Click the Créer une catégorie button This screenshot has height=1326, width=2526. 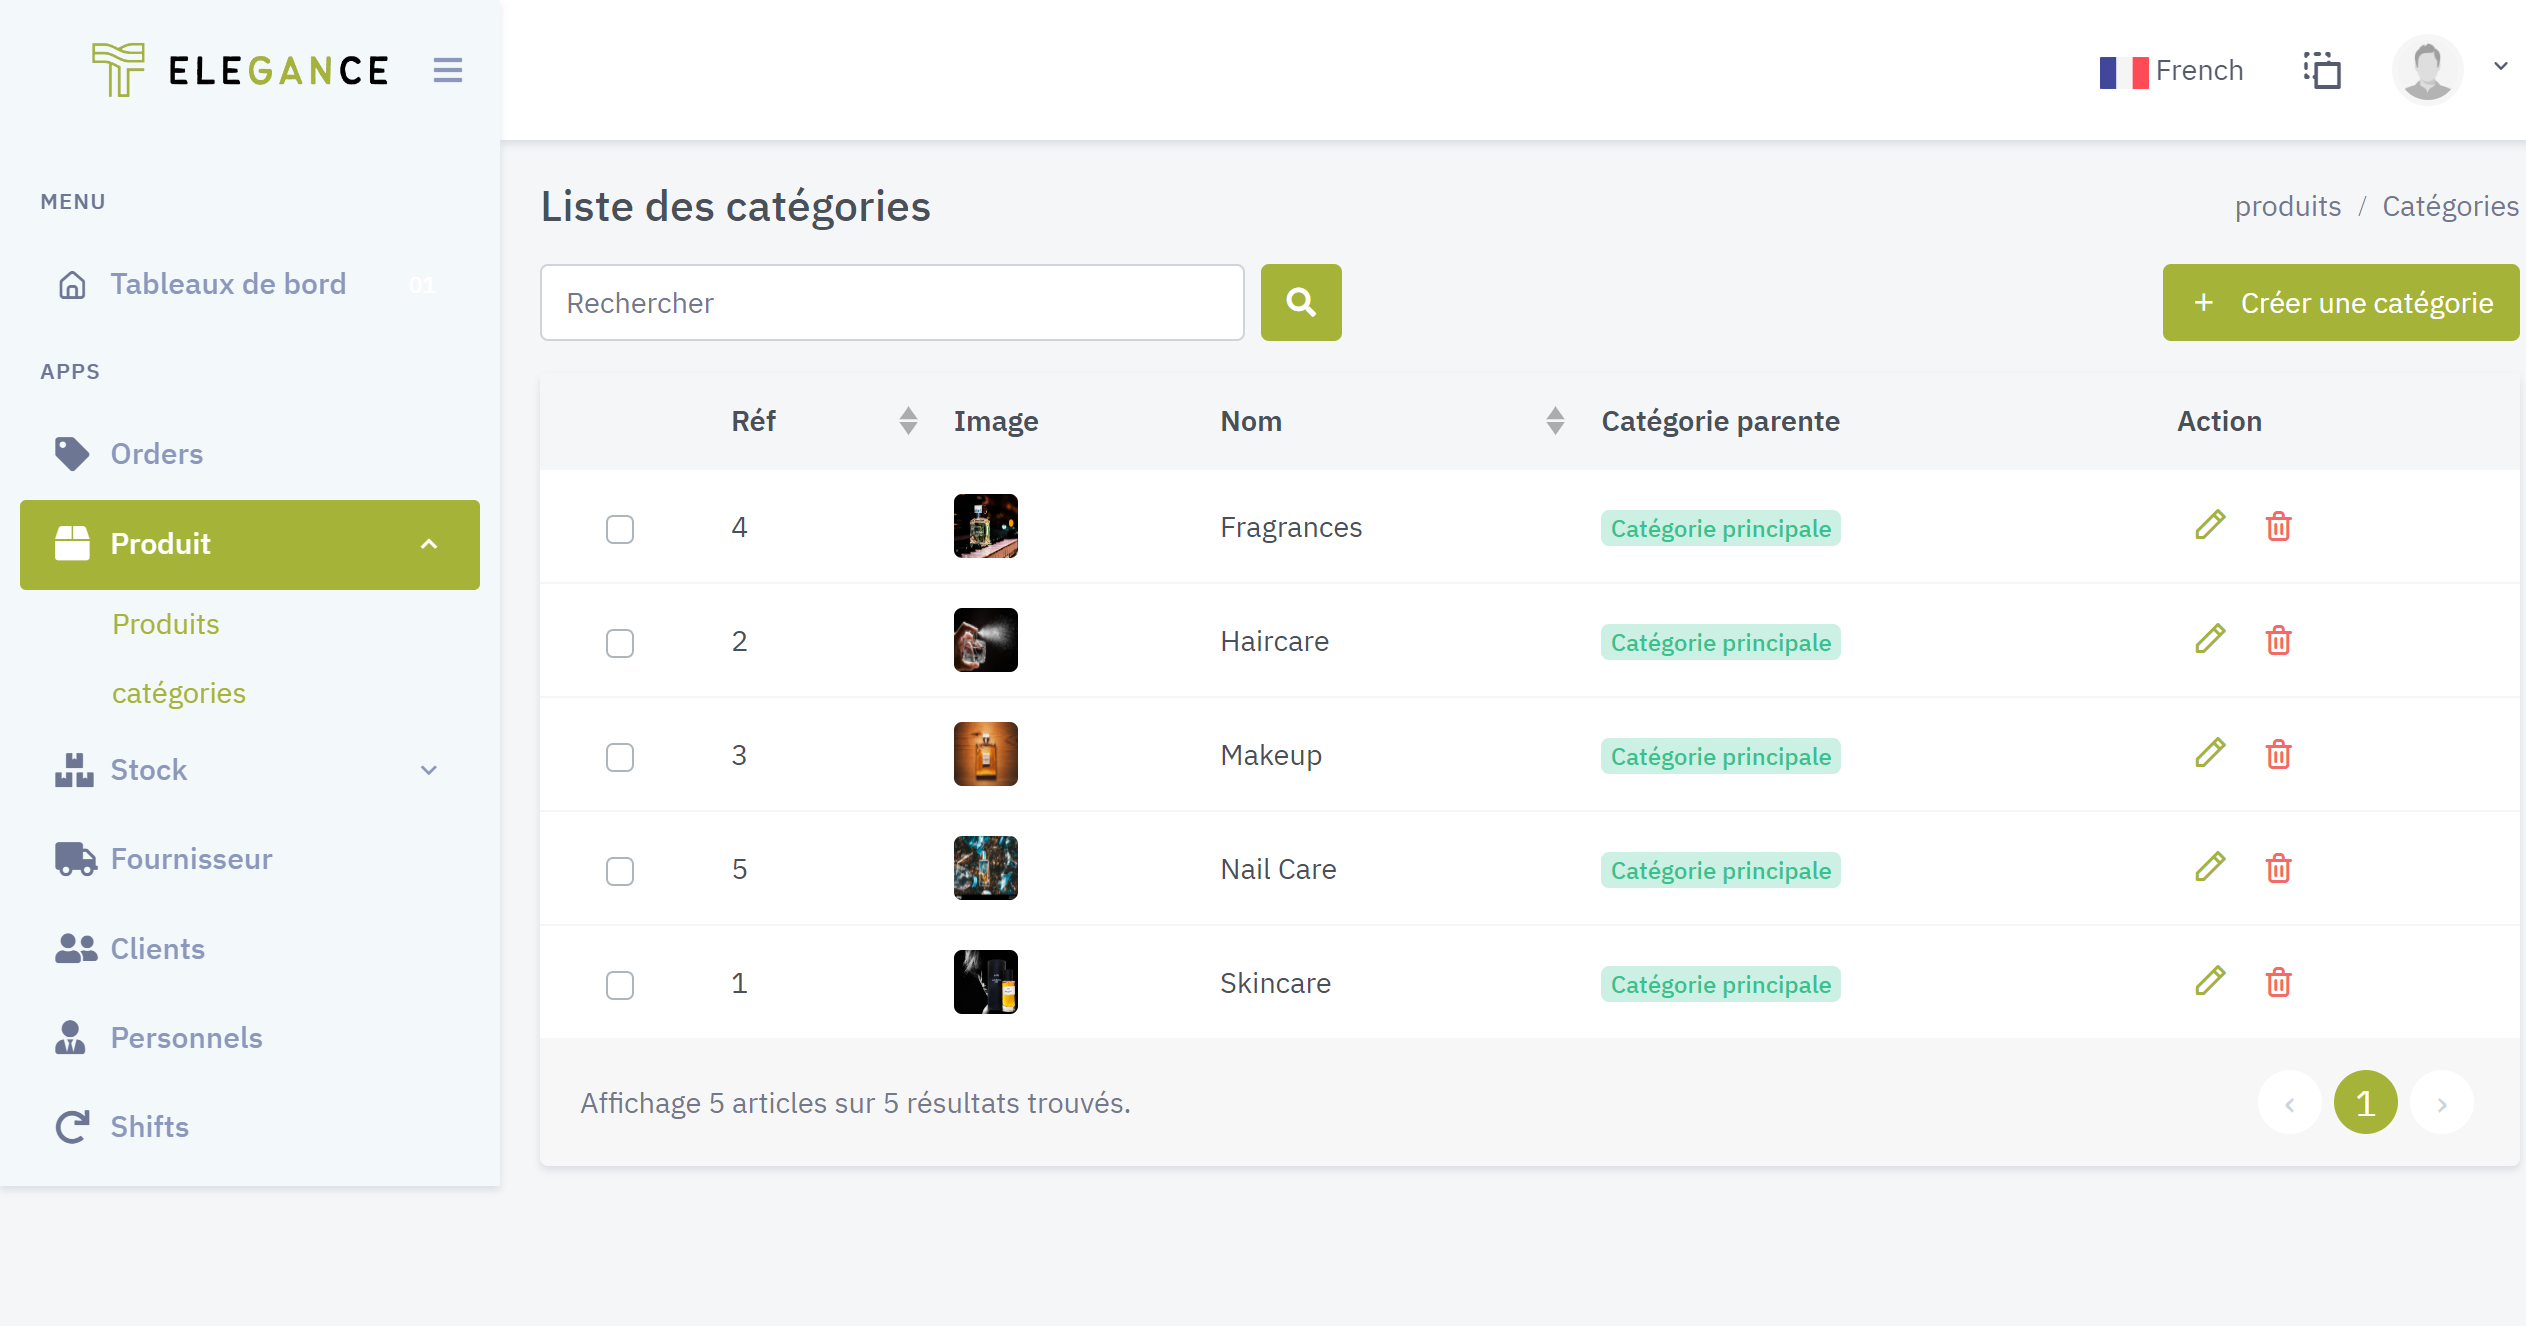[x=2340, y=302]
